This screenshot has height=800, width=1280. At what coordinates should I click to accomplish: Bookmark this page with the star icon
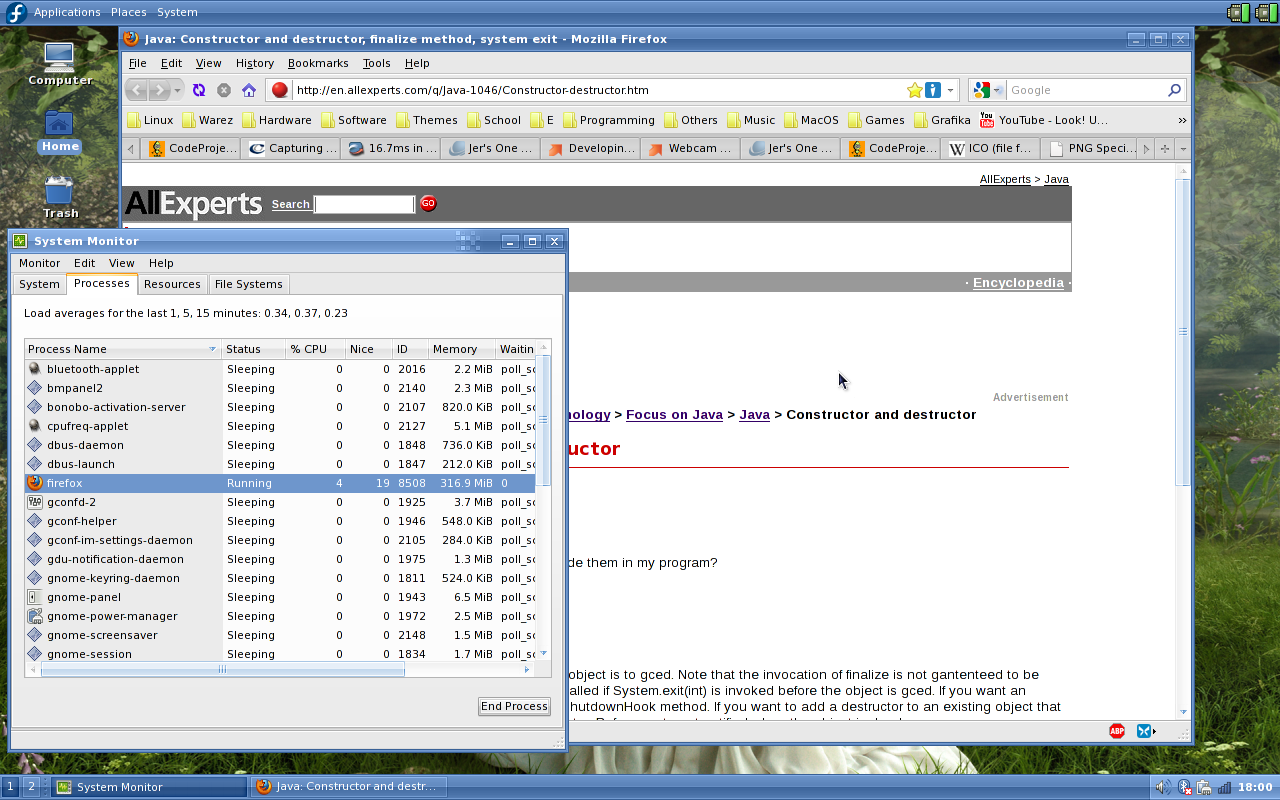914,90
